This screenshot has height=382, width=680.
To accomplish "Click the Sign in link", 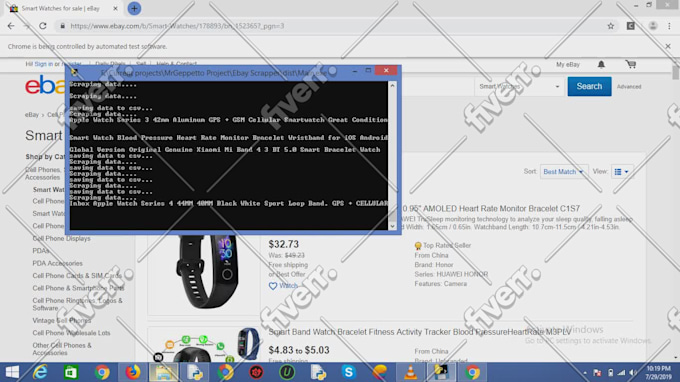I will click(x=43, y=64).
